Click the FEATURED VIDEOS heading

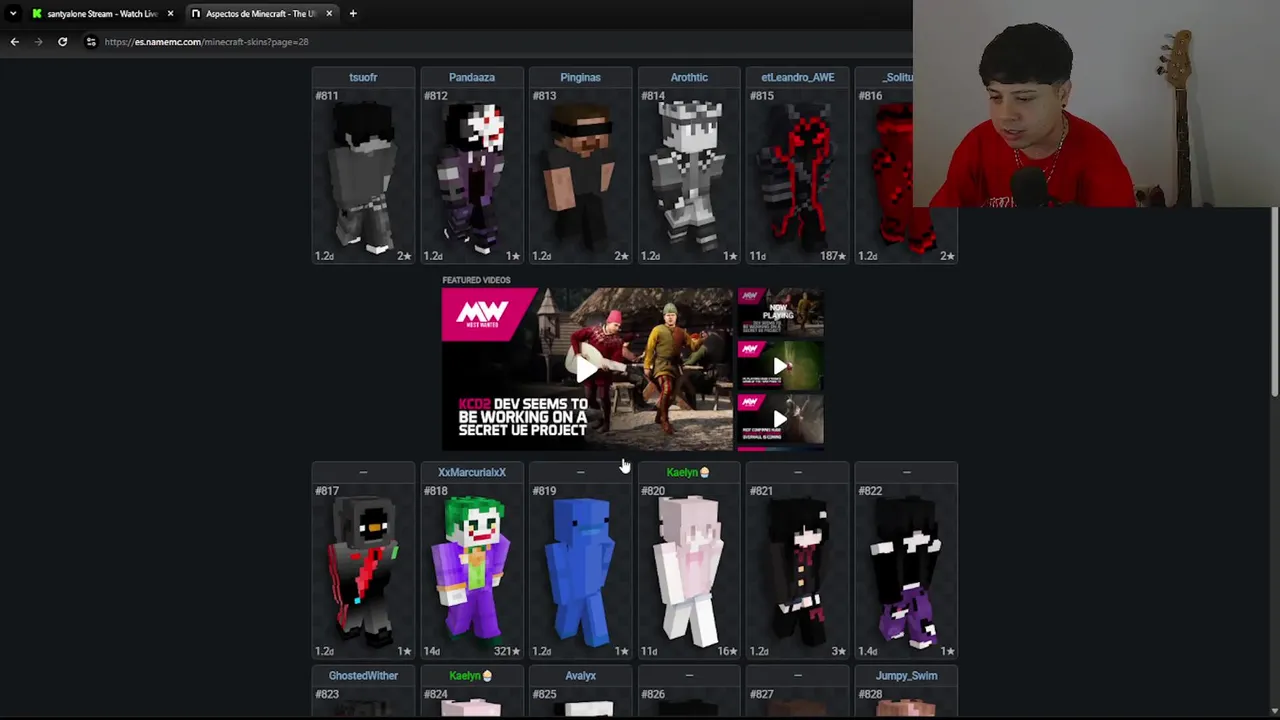click(x=476, y=280)
